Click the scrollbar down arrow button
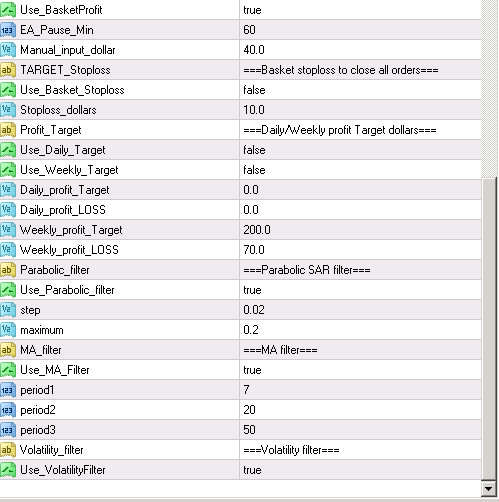The height and width of the screenshot is (502, 499). pyautogui.click(x=489, y=489)
